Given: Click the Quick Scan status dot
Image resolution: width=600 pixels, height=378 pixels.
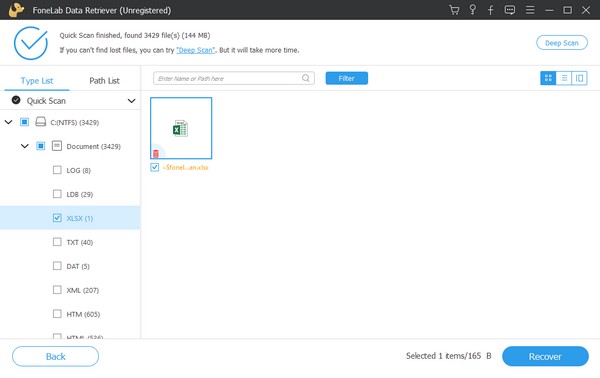Looking at the screenshot, I should tap(16, 100).
